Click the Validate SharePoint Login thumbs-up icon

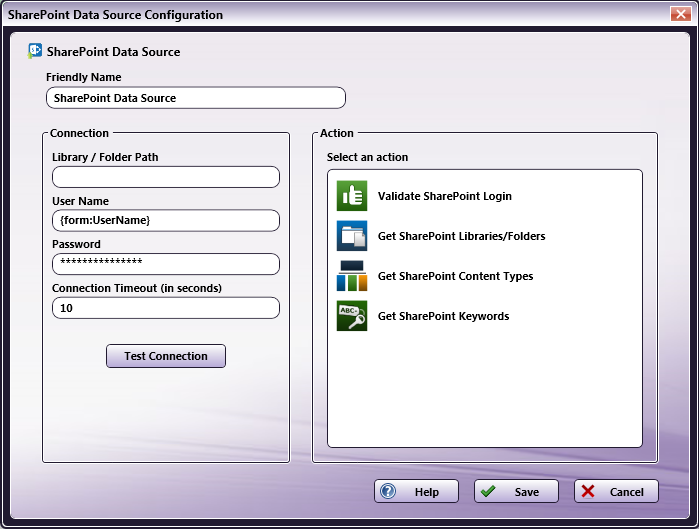coord(352,196)
